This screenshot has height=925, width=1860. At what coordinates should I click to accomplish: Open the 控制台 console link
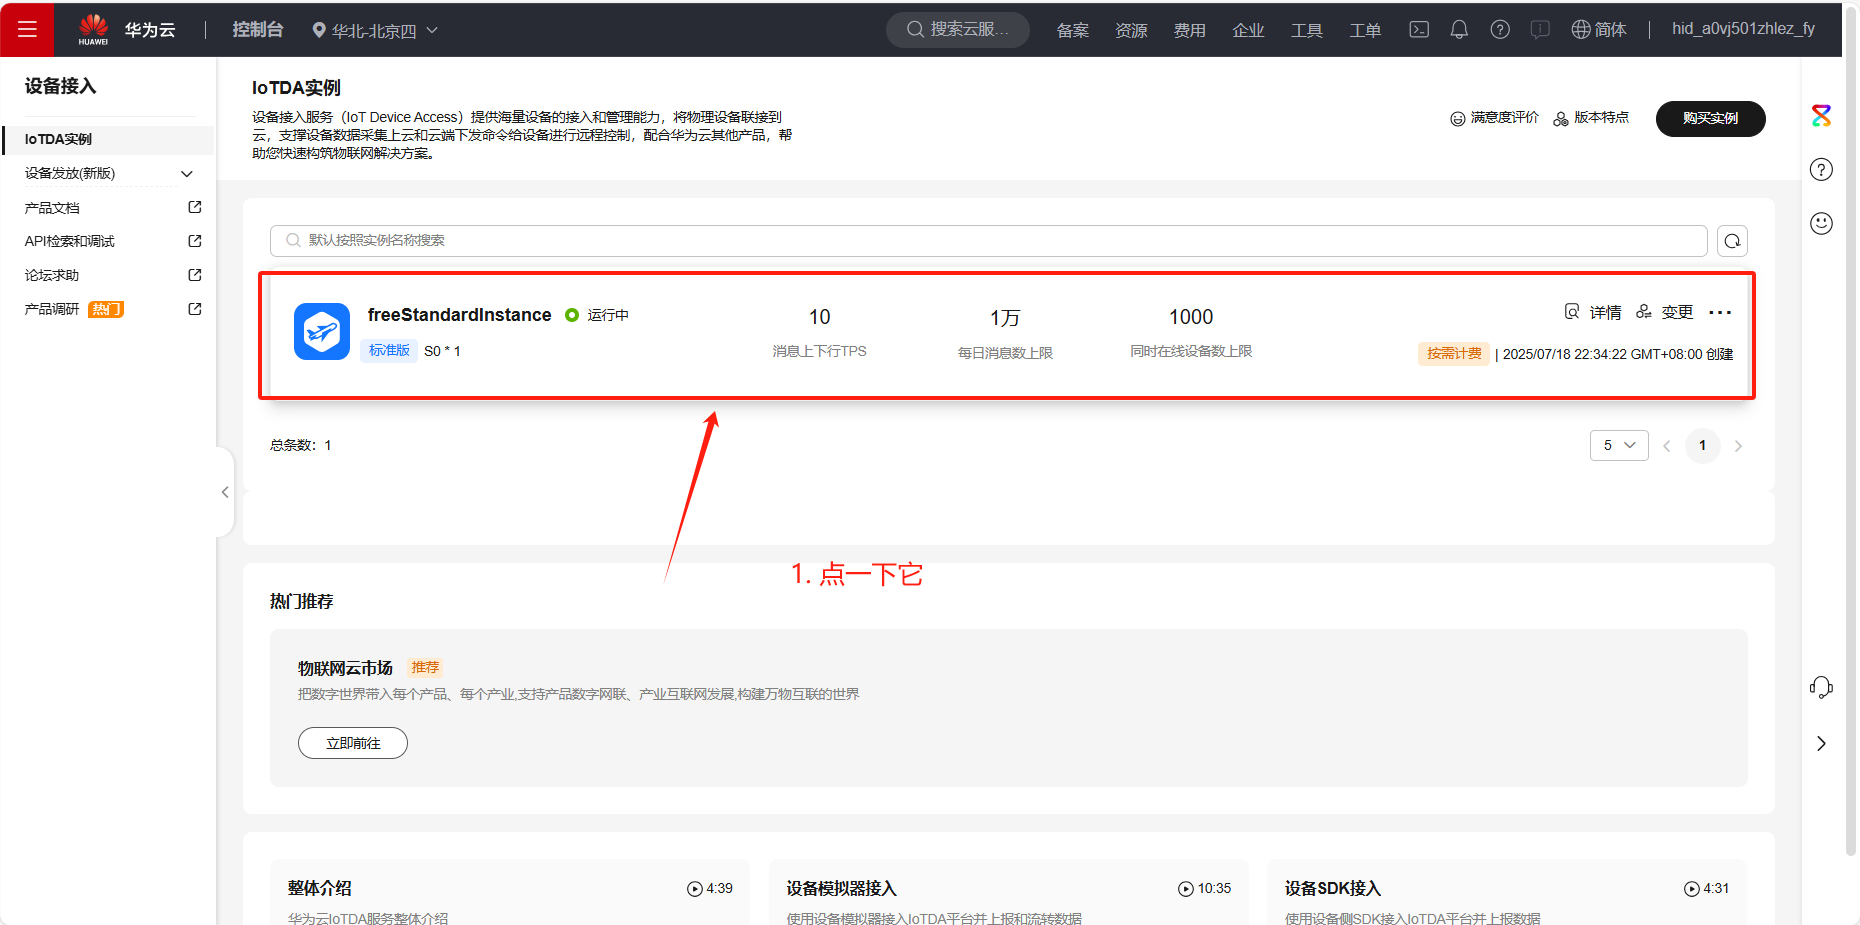pyautogui.click(x=258, y=30)
